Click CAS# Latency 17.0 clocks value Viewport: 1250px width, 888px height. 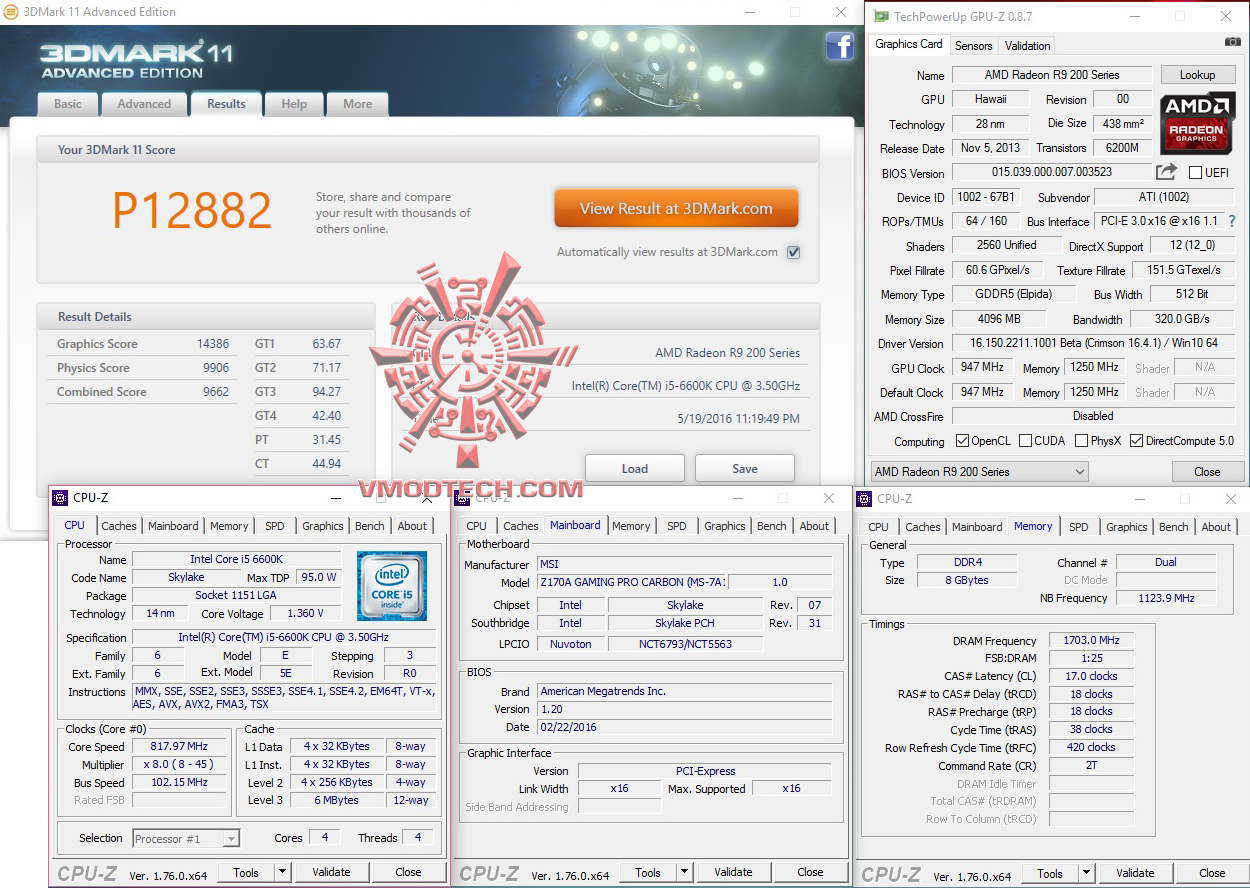(1091, 677)
